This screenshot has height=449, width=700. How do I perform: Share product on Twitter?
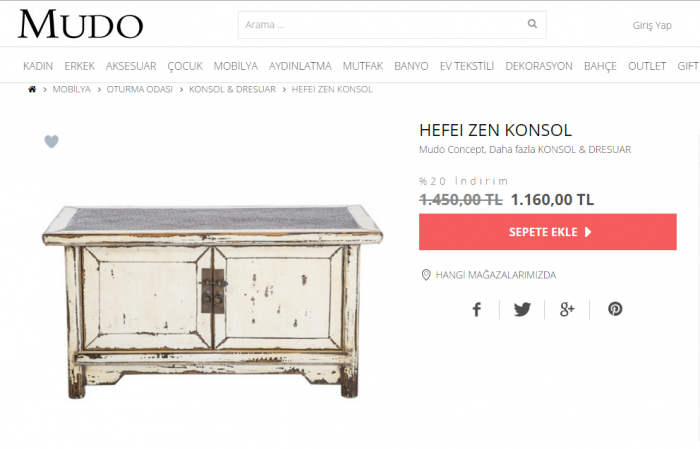click(x=522, y=309)
